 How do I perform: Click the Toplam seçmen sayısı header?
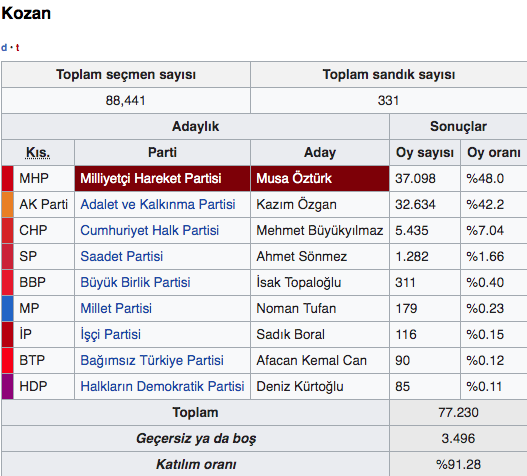tap(126, 75)
